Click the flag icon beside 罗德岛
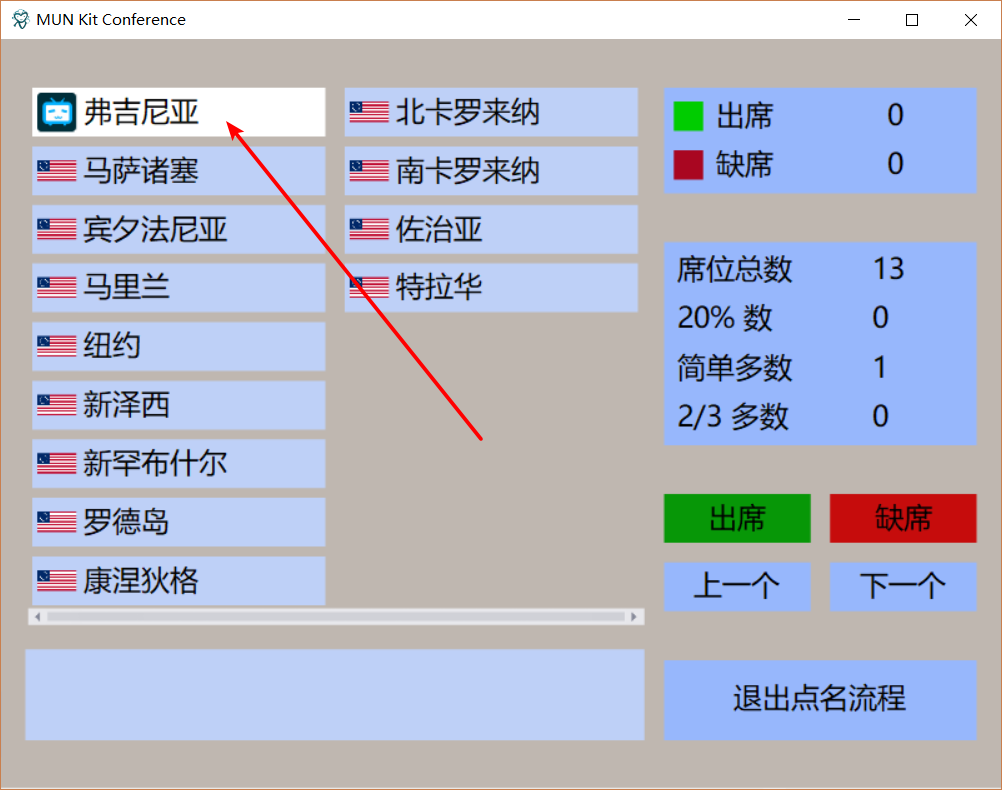 pyautogui.click(x=55, y=521)
